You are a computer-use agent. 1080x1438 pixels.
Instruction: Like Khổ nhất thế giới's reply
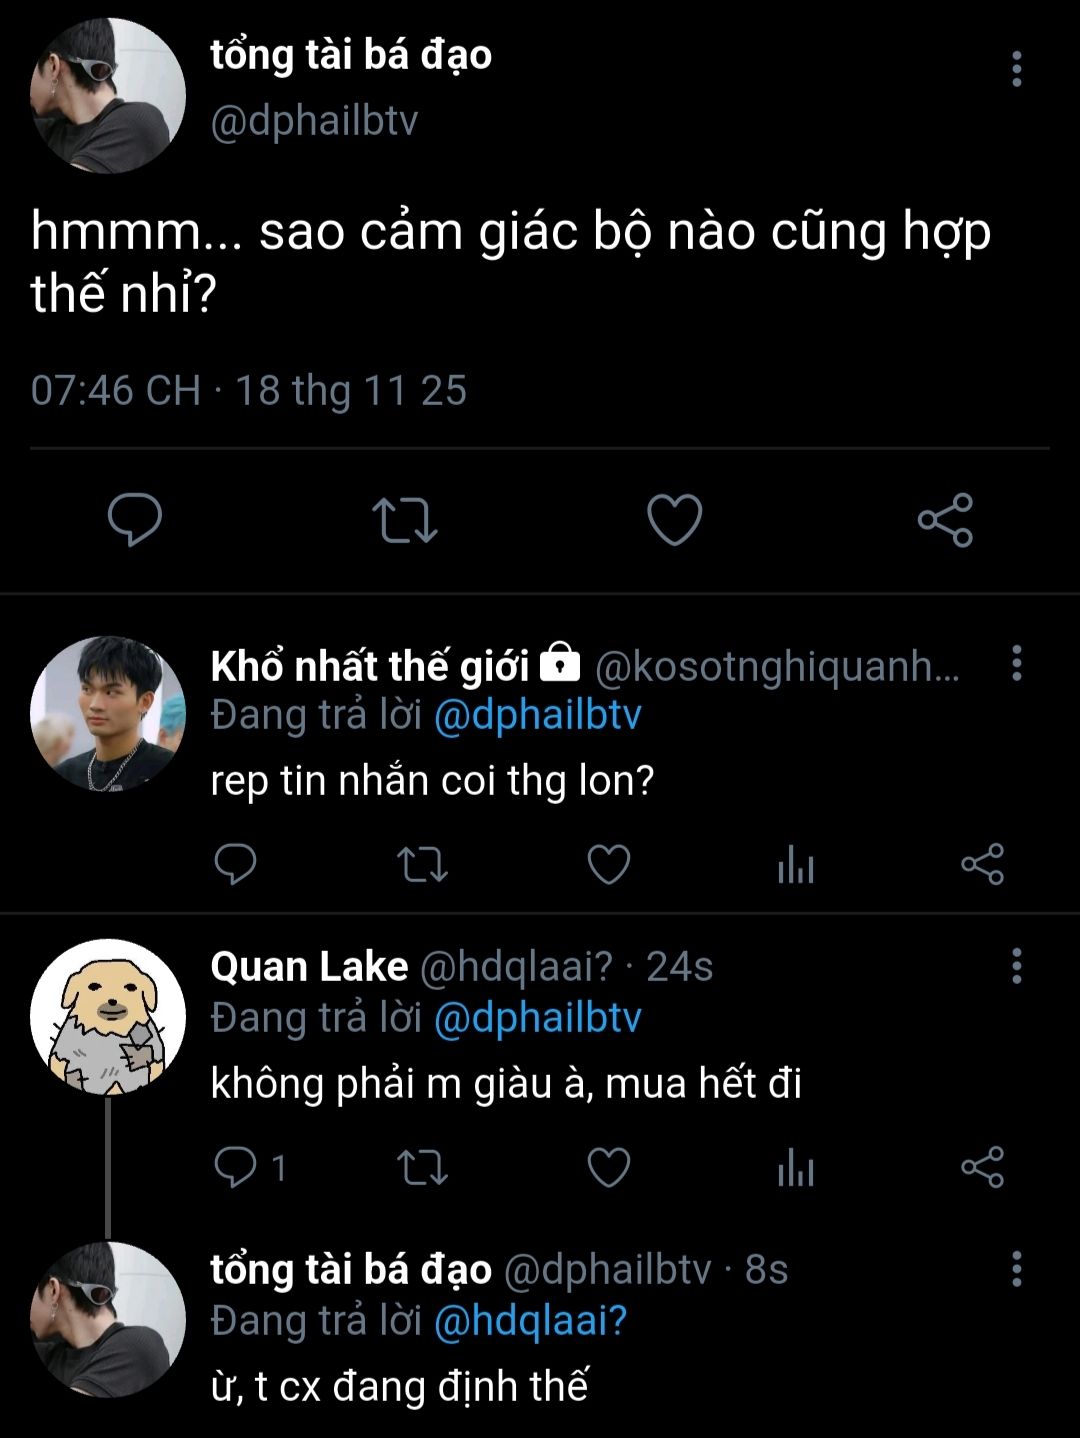coord(608,865)
